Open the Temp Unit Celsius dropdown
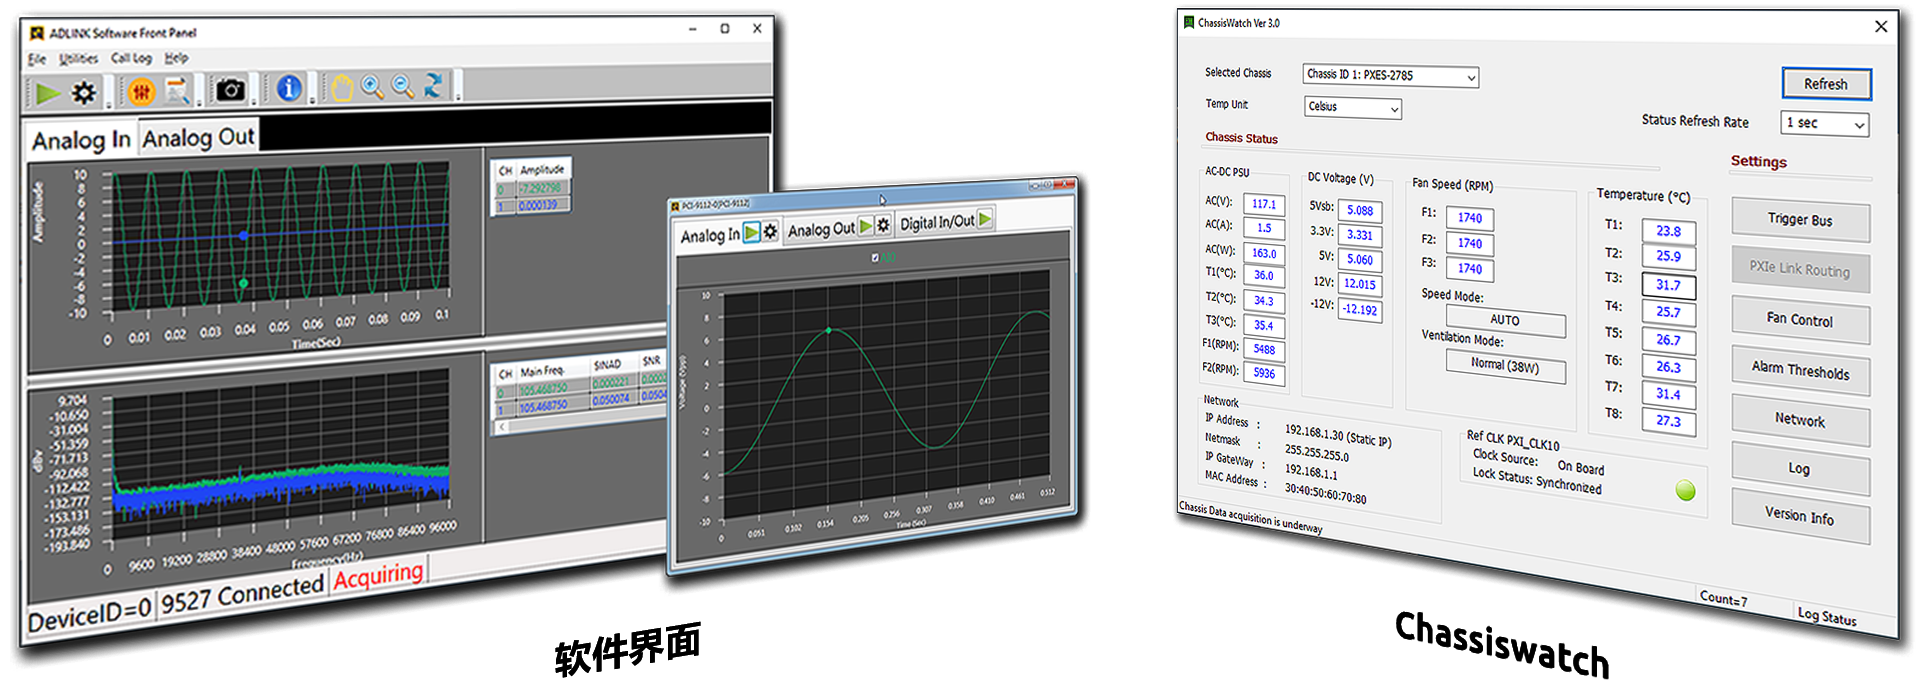 pyautogui.click(x=1353, y=107)
